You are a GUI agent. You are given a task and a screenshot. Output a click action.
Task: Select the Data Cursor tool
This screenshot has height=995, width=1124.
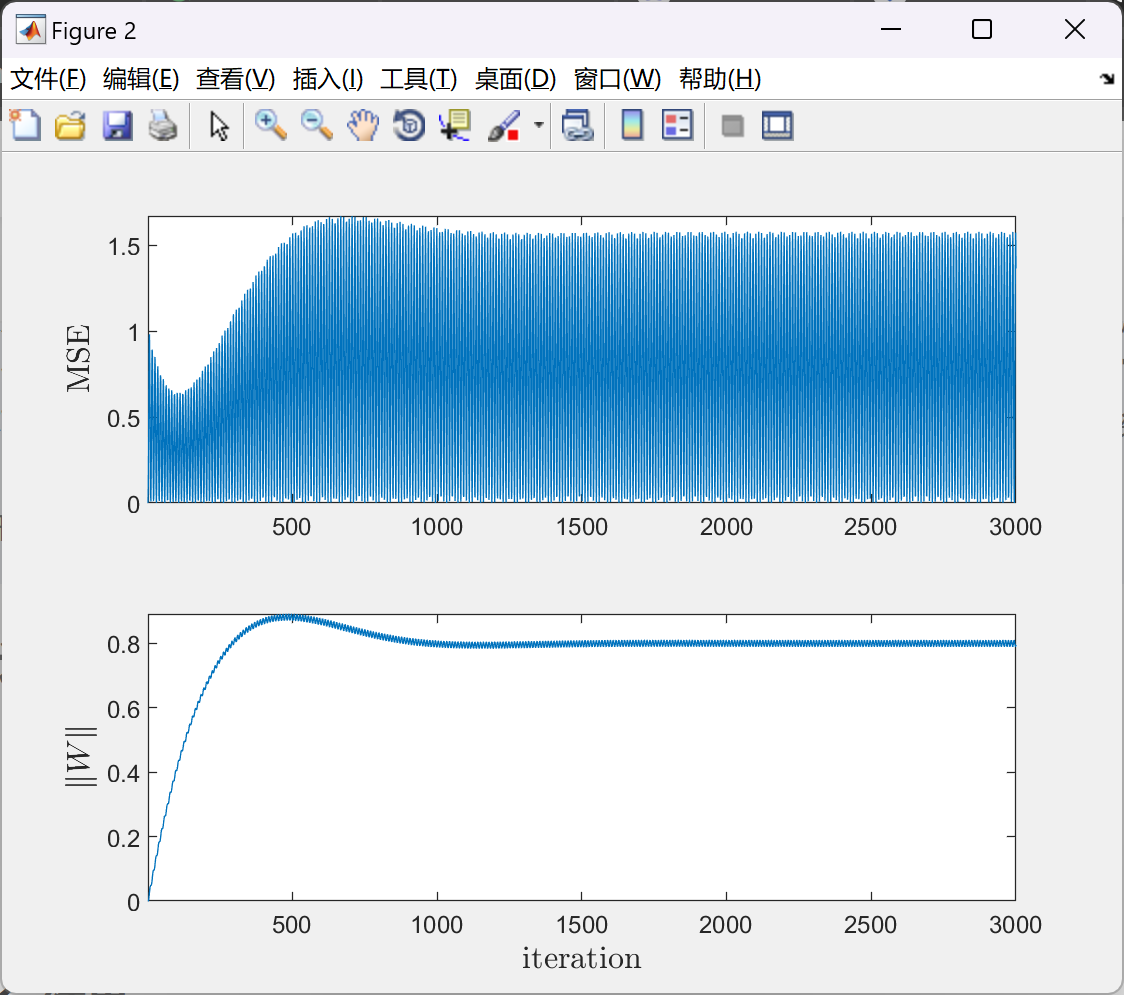point(455,125)
